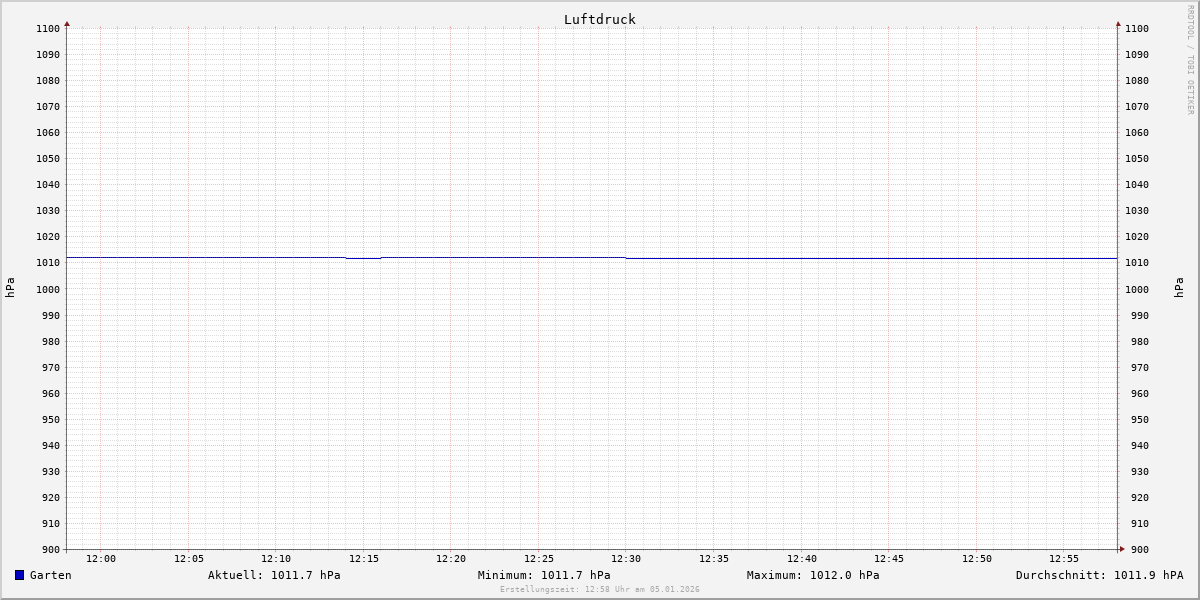Click the red arrow atop the right axis
Image resolution: width=1200 pixels, height=600 pixels.
1118,23
